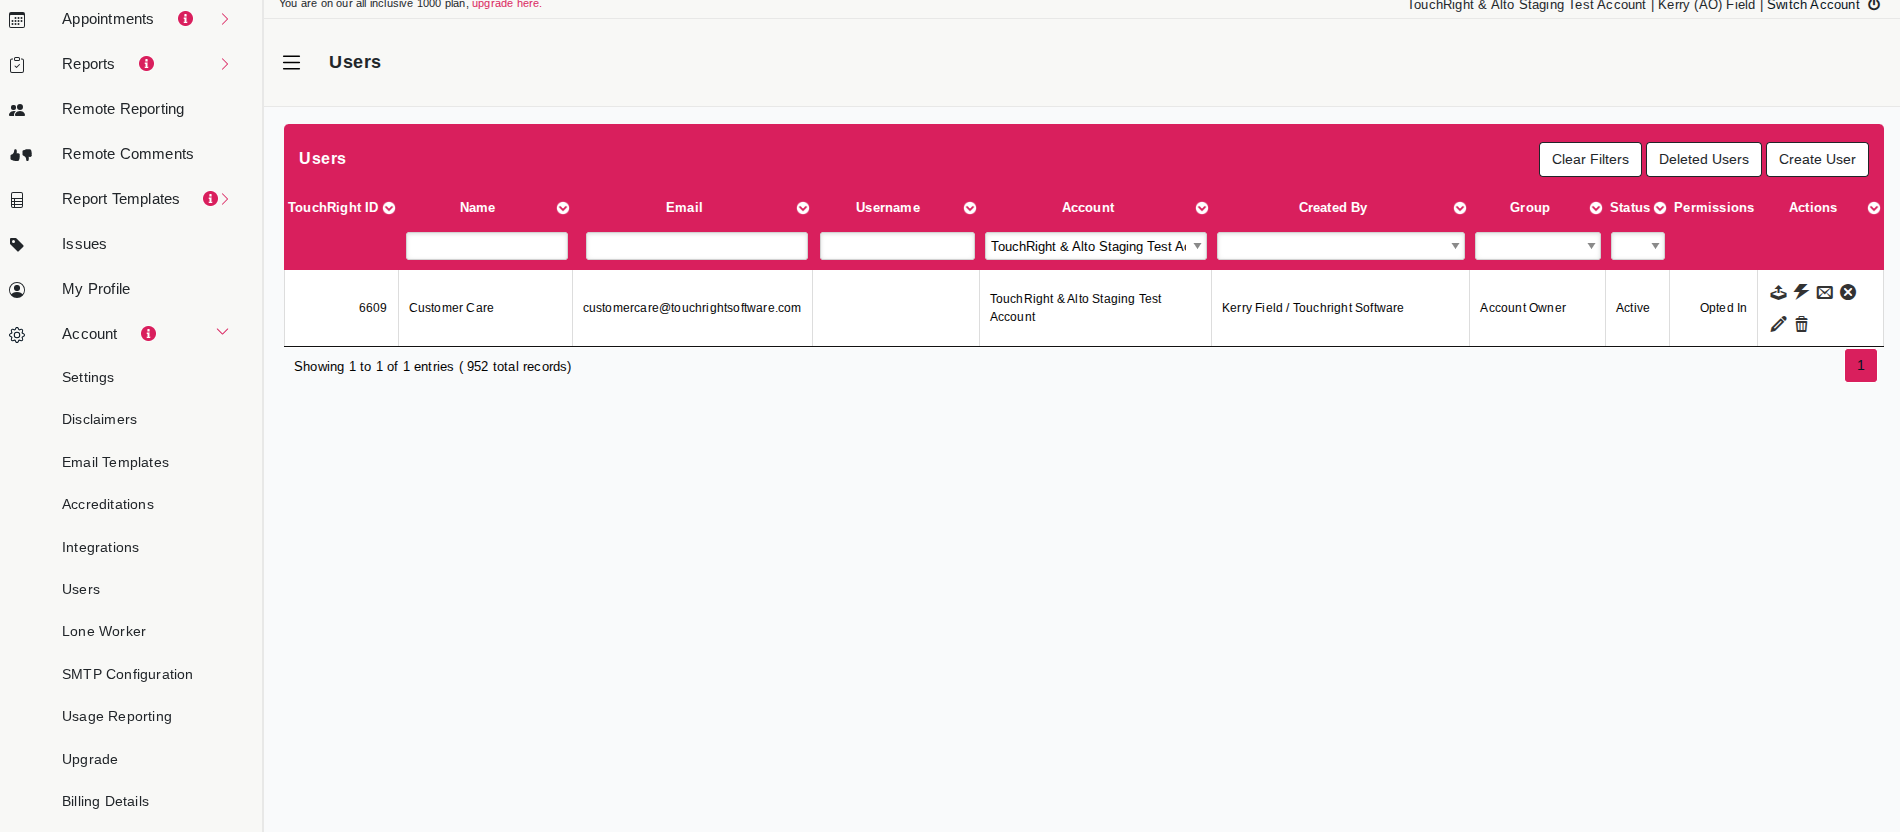Open Email Templates in sidebar
This screenshot has width=1900, height=832.
(x=115, y=462)
